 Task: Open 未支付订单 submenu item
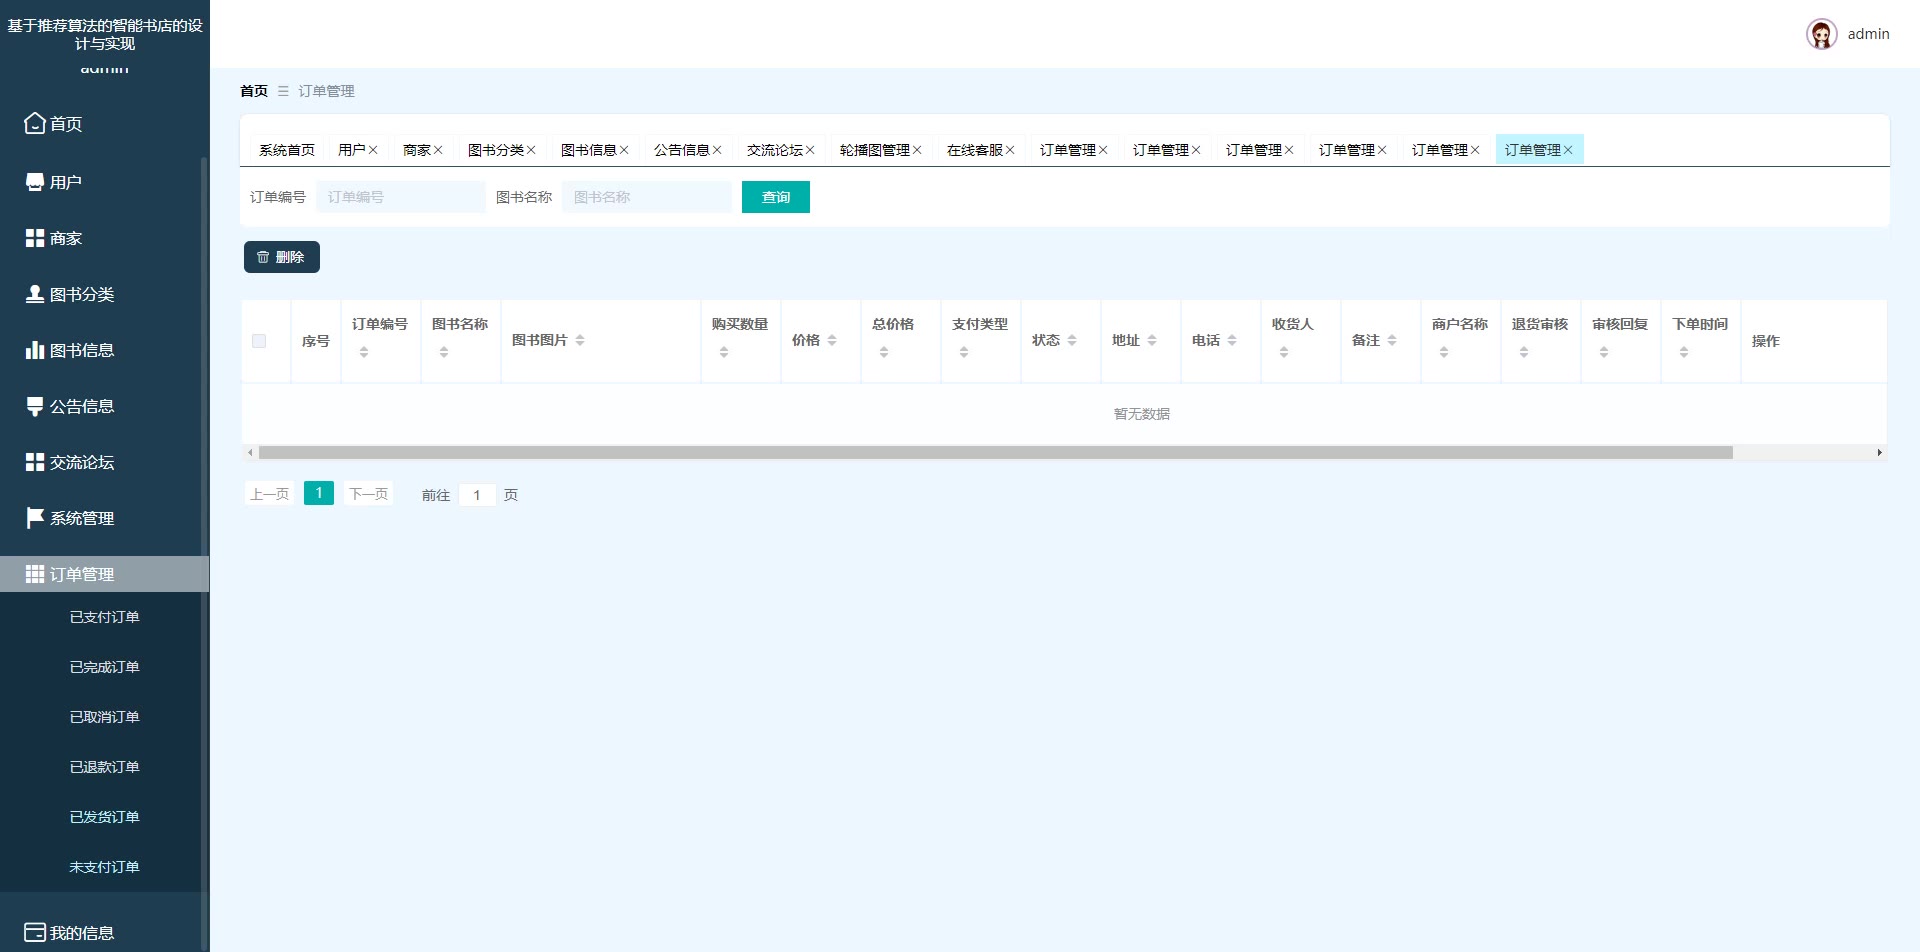104,867
